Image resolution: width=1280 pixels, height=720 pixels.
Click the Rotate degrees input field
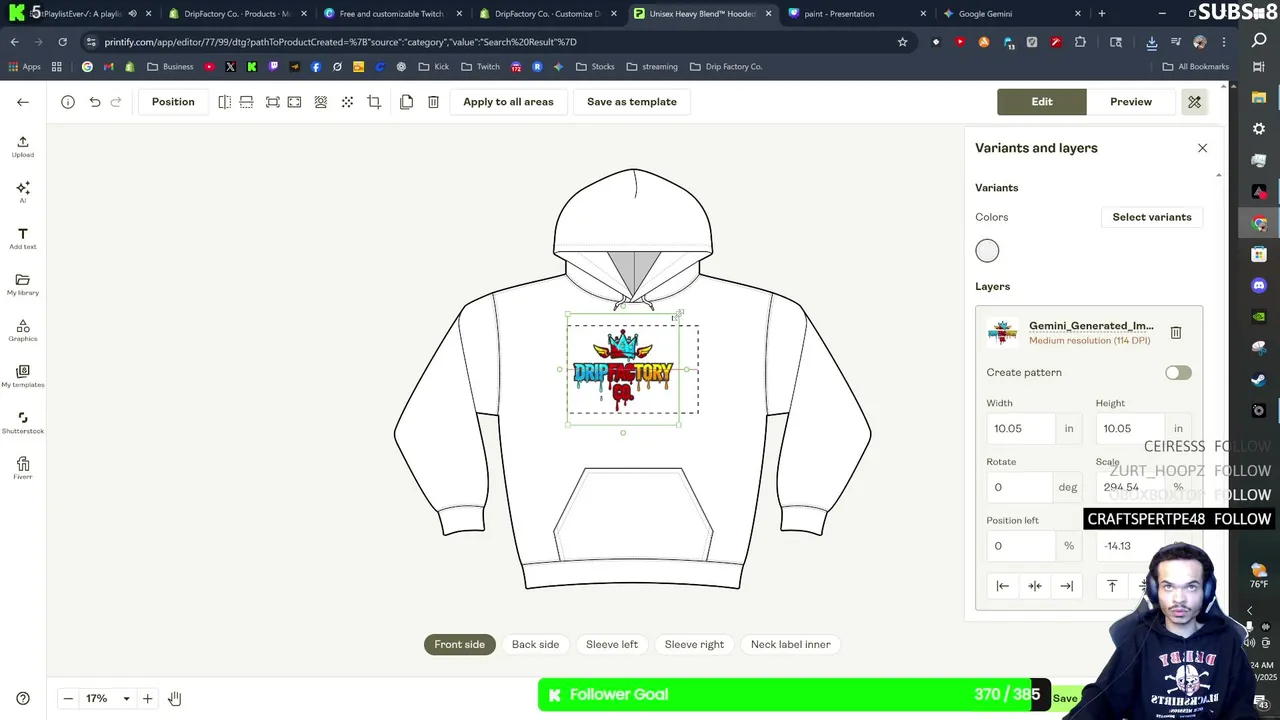[1020, 487]
